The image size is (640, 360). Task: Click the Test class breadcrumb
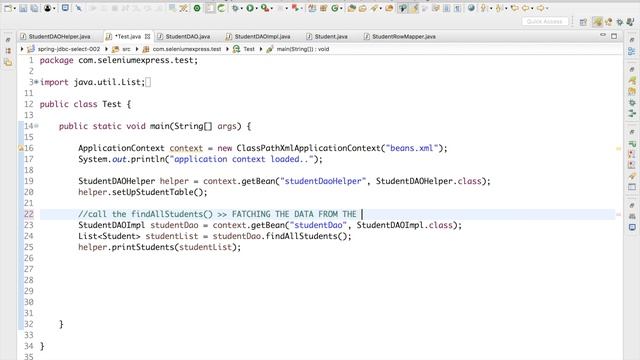(x=249, y=49)
